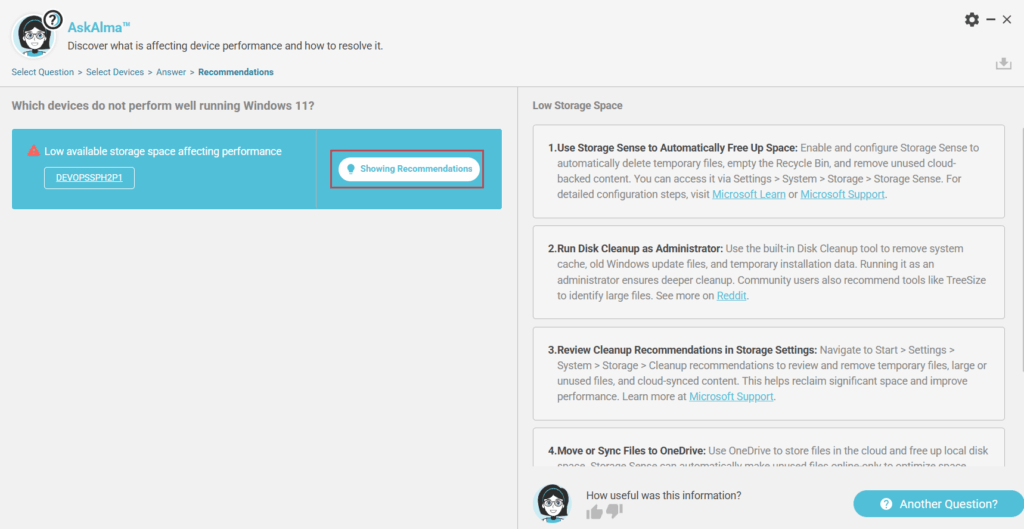The height and width of the screenshot is (529, 1024).
Task: Click the Showing Recommendations lightbulb button
Action: click(x=409, y=169)
